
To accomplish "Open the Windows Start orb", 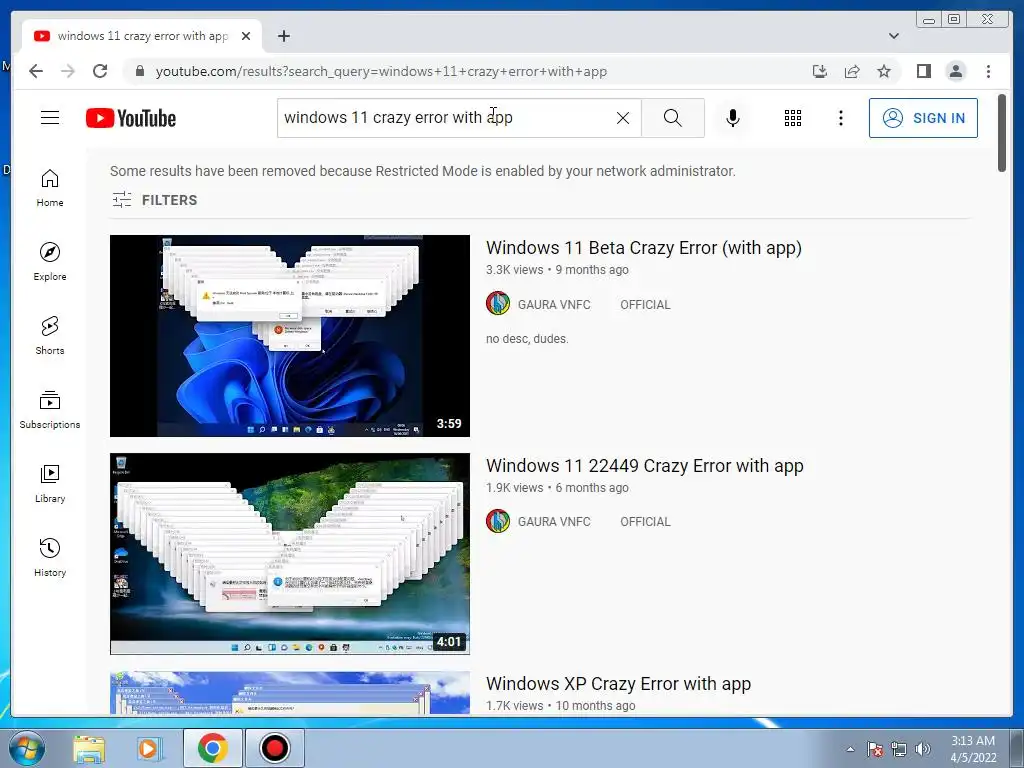I will (27, 748).
